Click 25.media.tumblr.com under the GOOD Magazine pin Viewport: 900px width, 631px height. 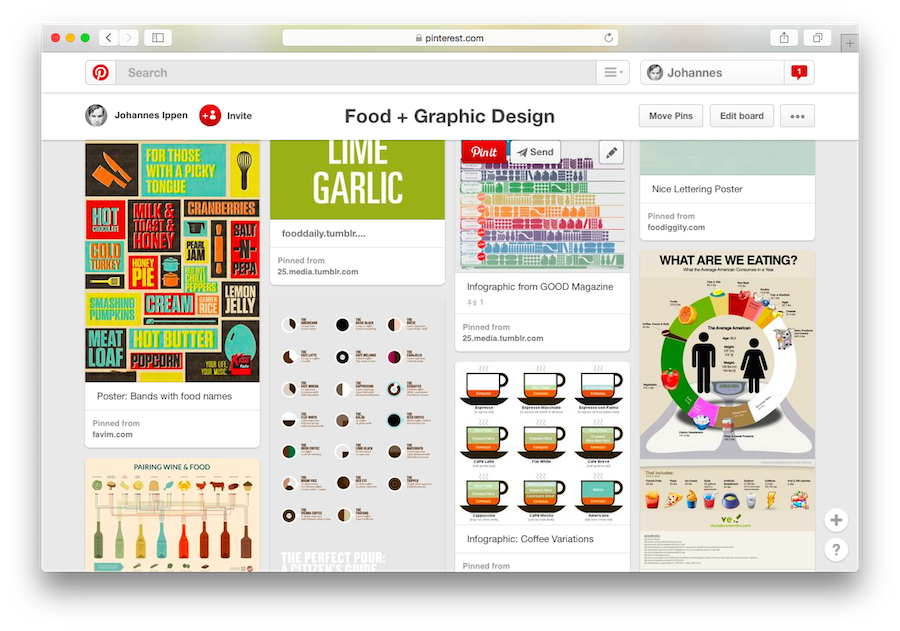point(503,338)
